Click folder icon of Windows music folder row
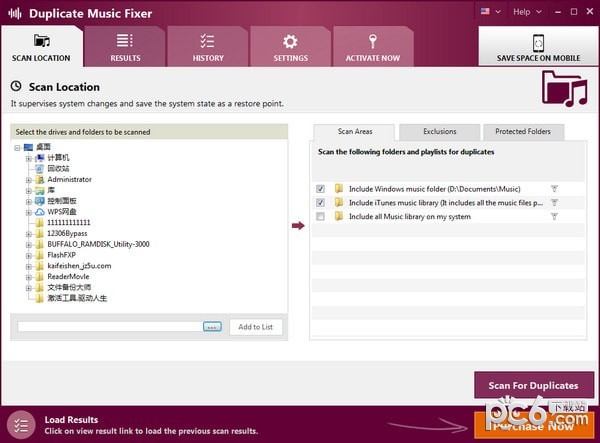Screen dimensions: 600x443 [x=339, y=189]
